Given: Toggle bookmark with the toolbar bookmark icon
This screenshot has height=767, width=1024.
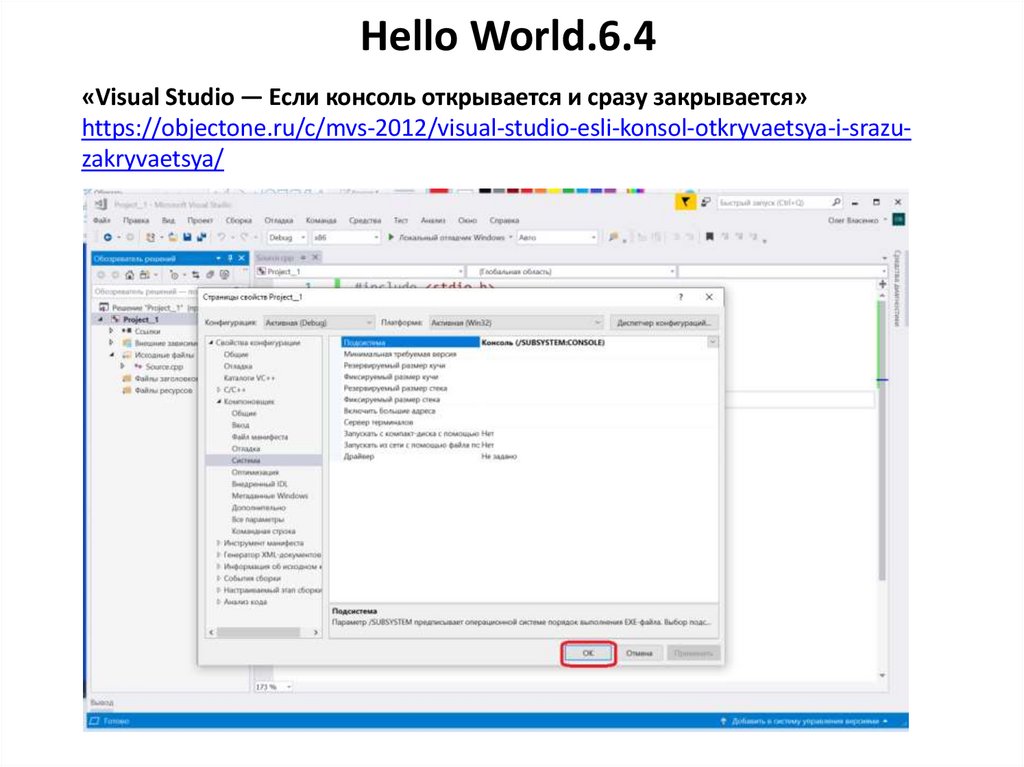Looking at the screenshot, I should point(709,237).
